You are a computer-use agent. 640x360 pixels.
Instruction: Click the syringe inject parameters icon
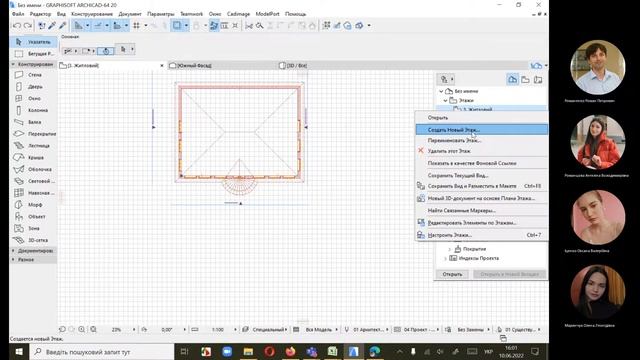[62, 26]
